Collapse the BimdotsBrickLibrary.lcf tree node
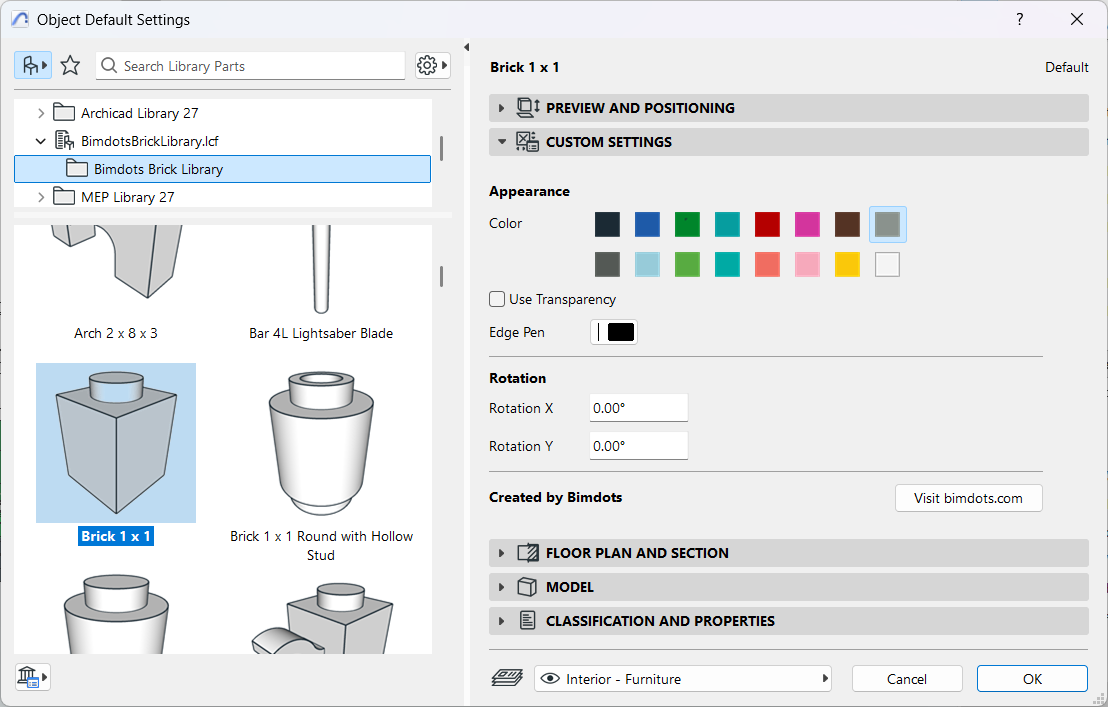The height and width of the screenshot is (707, 1108). [x=41, y=141]
